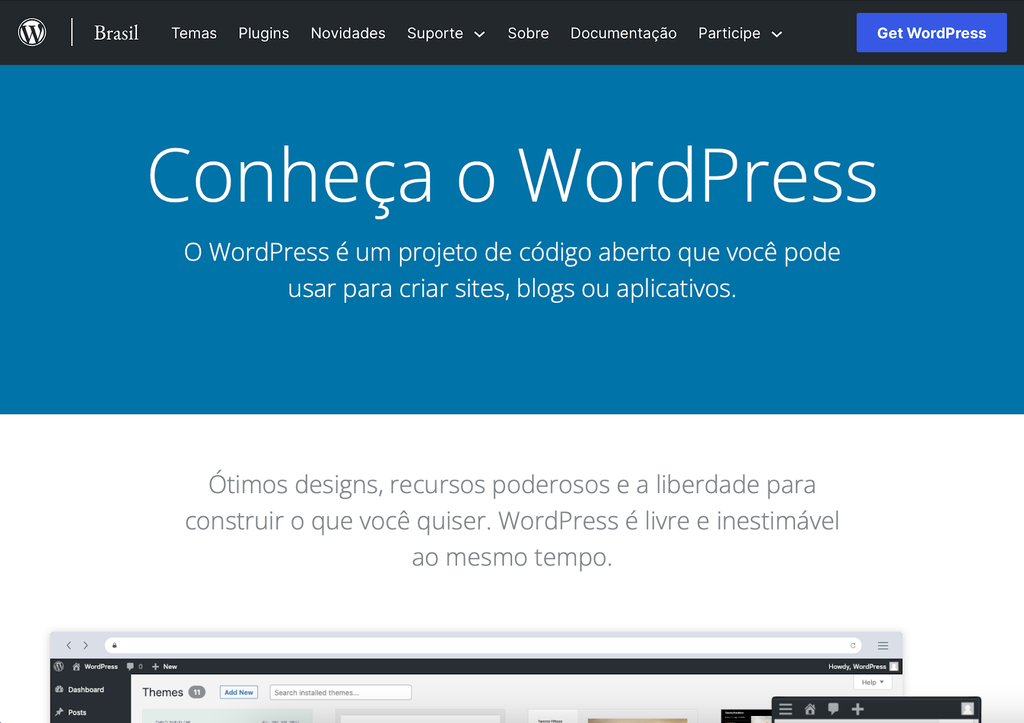
Task: Click the Search installed themes field
Action: [x=340, y=691]
